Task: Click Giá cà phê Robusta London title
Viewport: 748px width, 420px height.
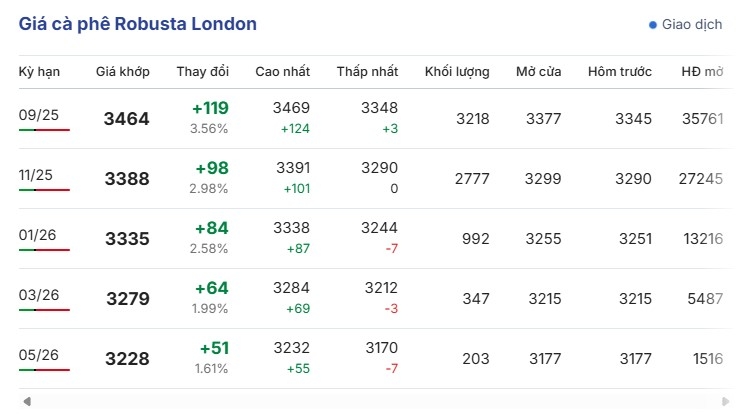Action: point(138,24)
